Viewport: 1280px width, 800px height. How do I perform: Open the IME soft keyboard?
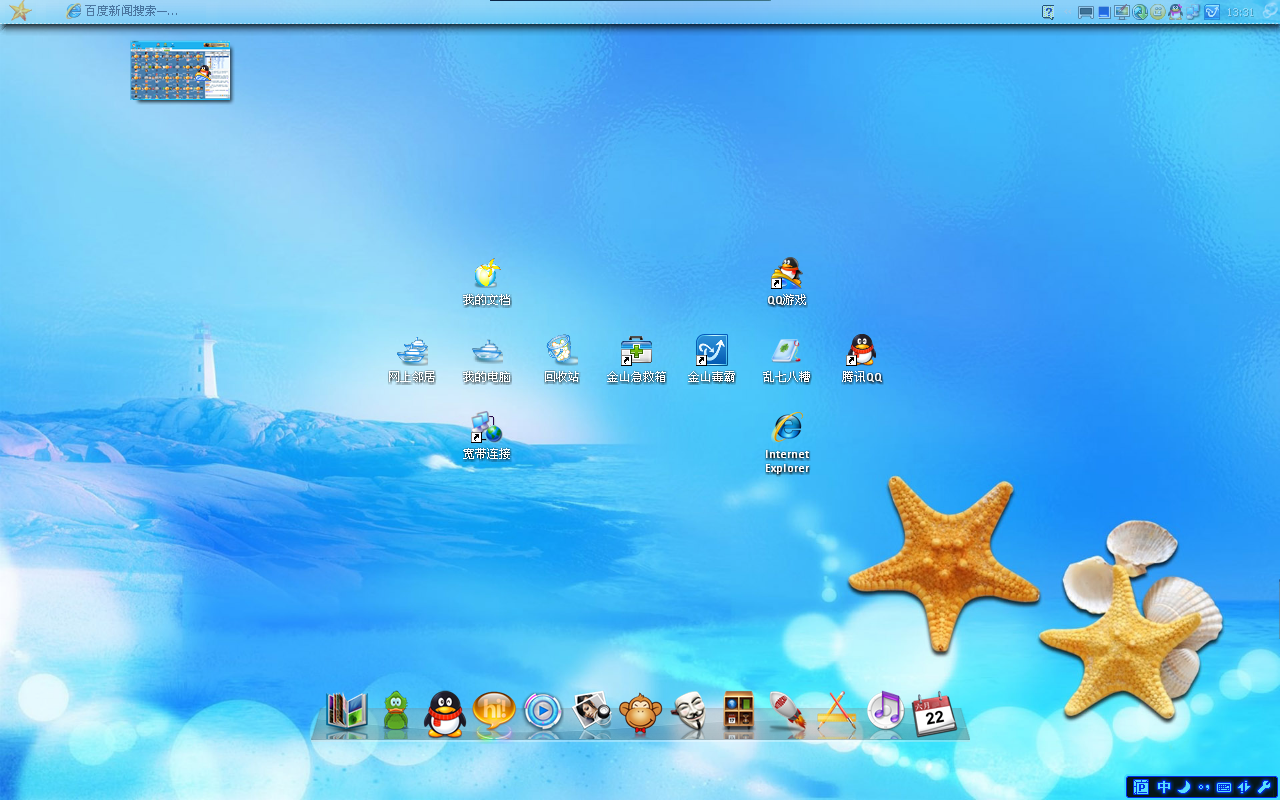(x=1224, y=788)
